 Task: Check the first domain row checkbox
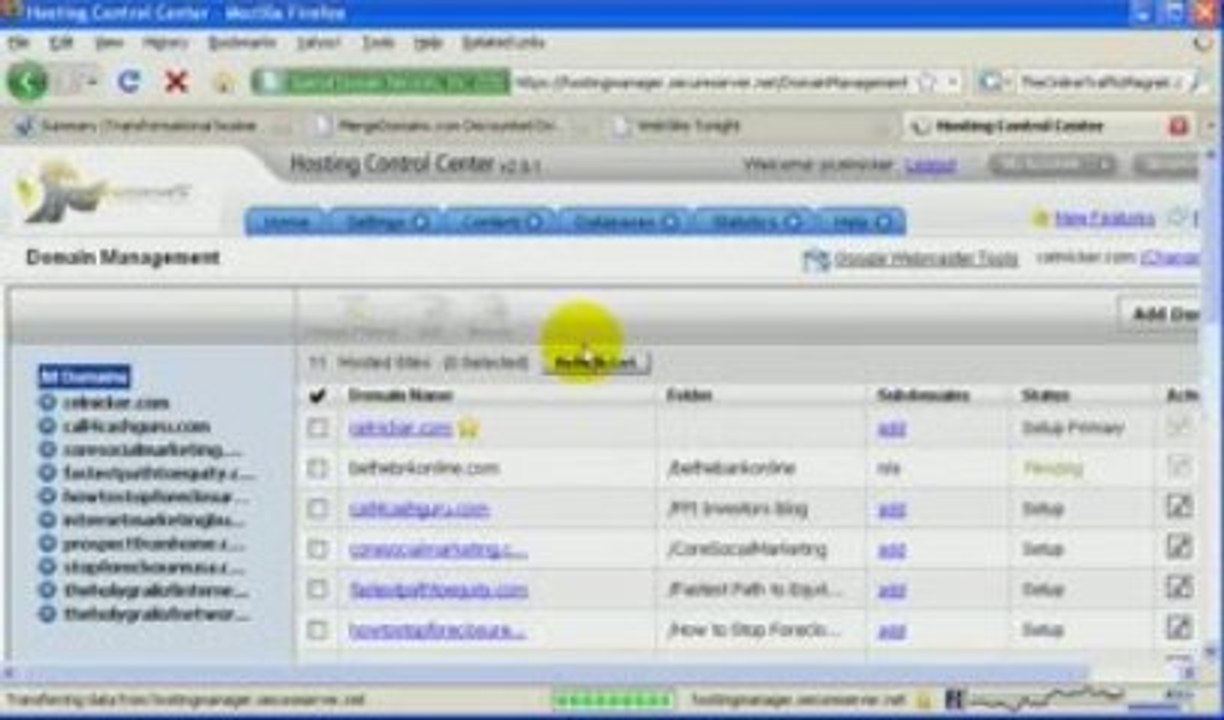click(317, 428)
